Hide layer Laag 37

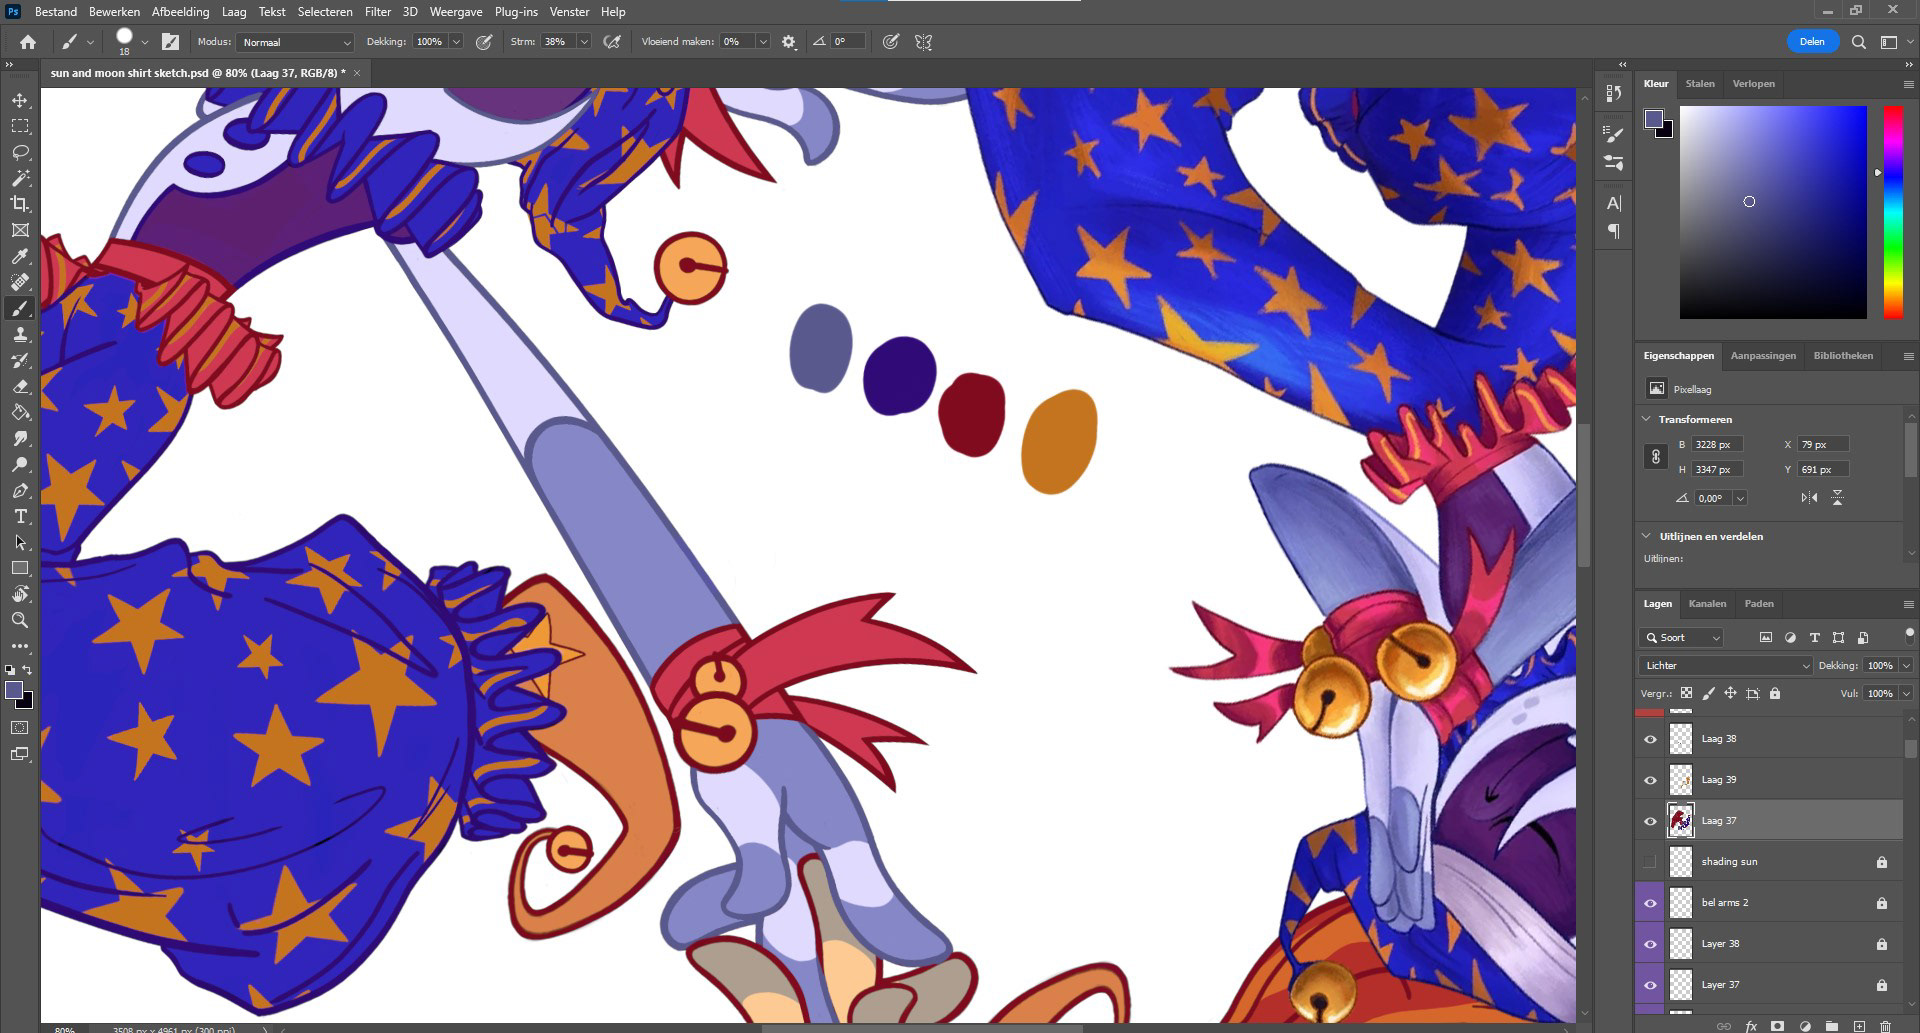click(1650, 821)
